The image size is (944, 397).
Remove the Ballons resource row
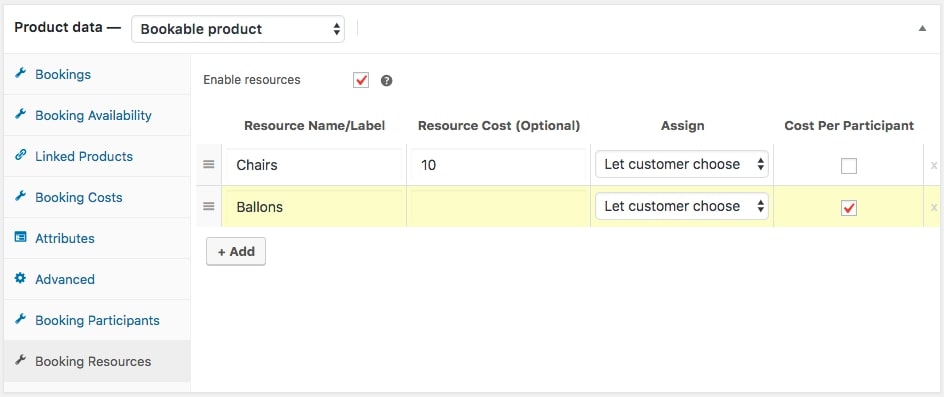pos(934,207)
